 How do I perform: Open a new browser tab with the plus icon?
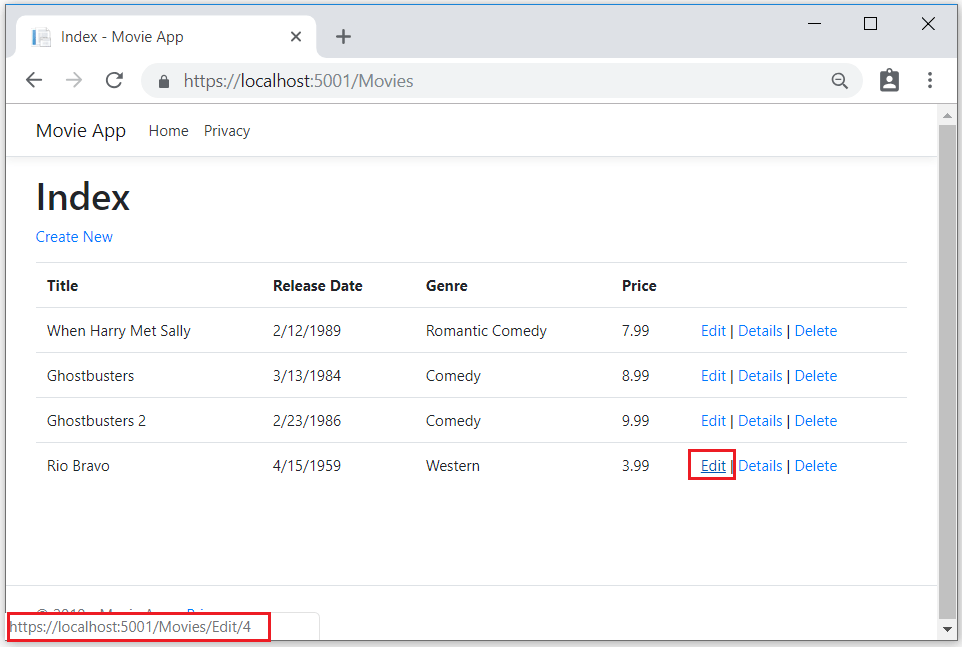pos(343,36)
